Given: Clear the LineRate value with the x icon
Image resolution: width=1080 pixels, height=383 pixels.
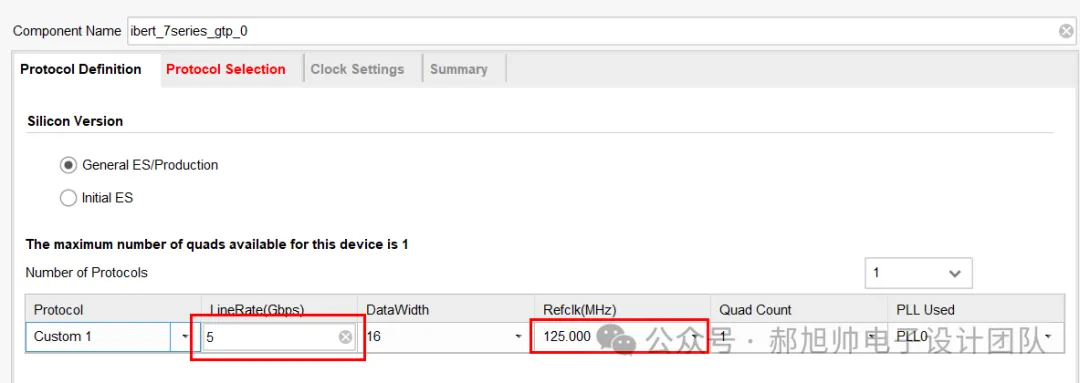Looking at the screenshot, I should click(x=346, y=337).
